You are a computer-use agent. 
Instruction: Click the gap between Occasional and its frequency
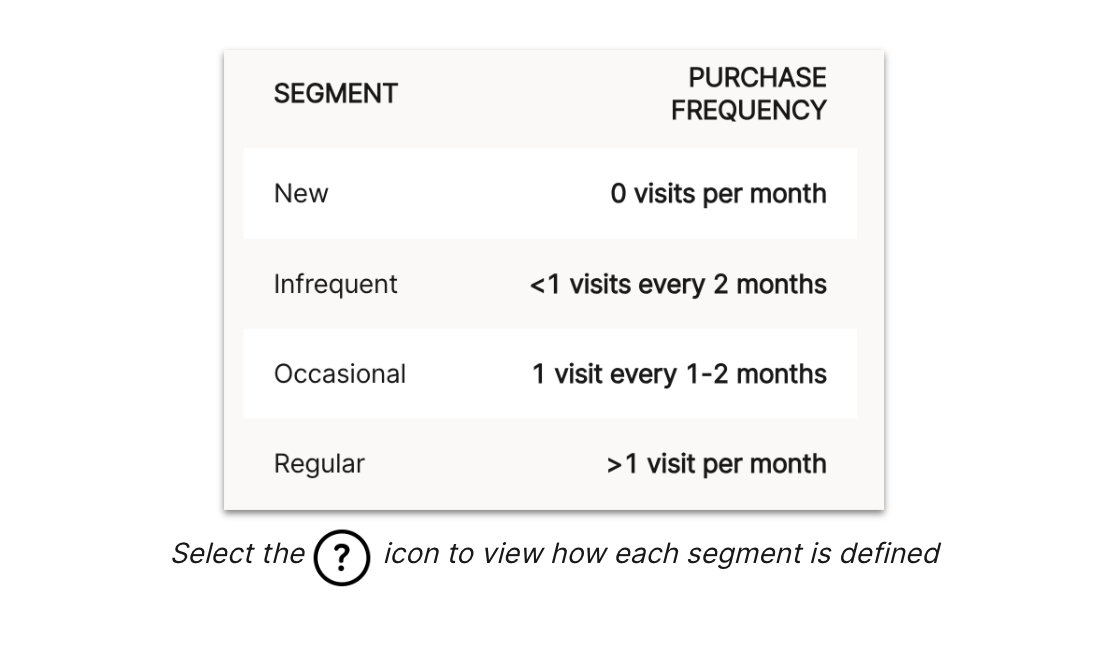[x=468, y=374]
